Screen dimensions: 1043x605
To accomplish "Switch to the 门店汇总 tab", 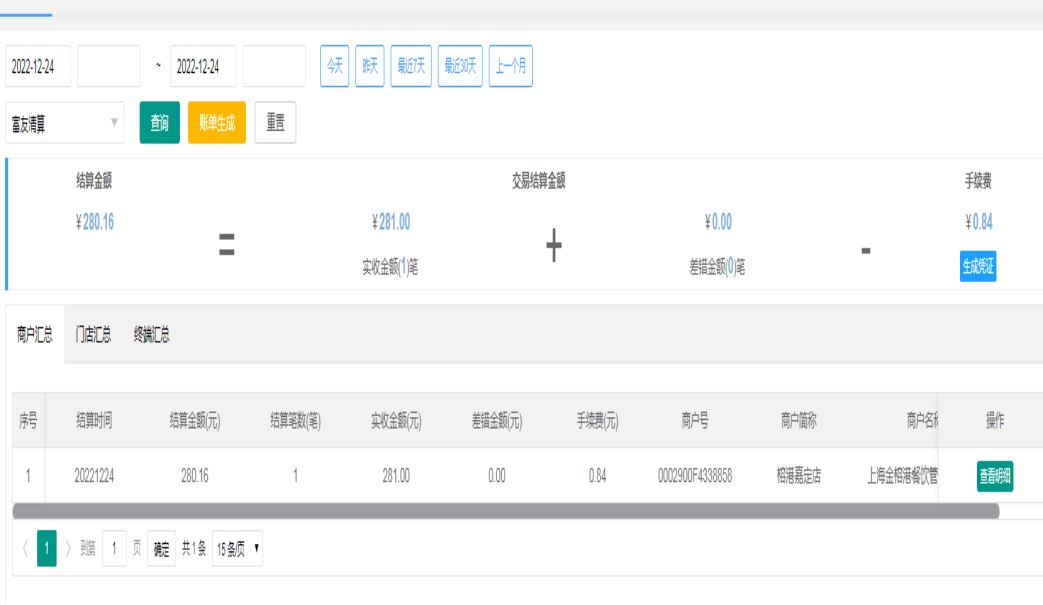I will (x=93, y=335).
